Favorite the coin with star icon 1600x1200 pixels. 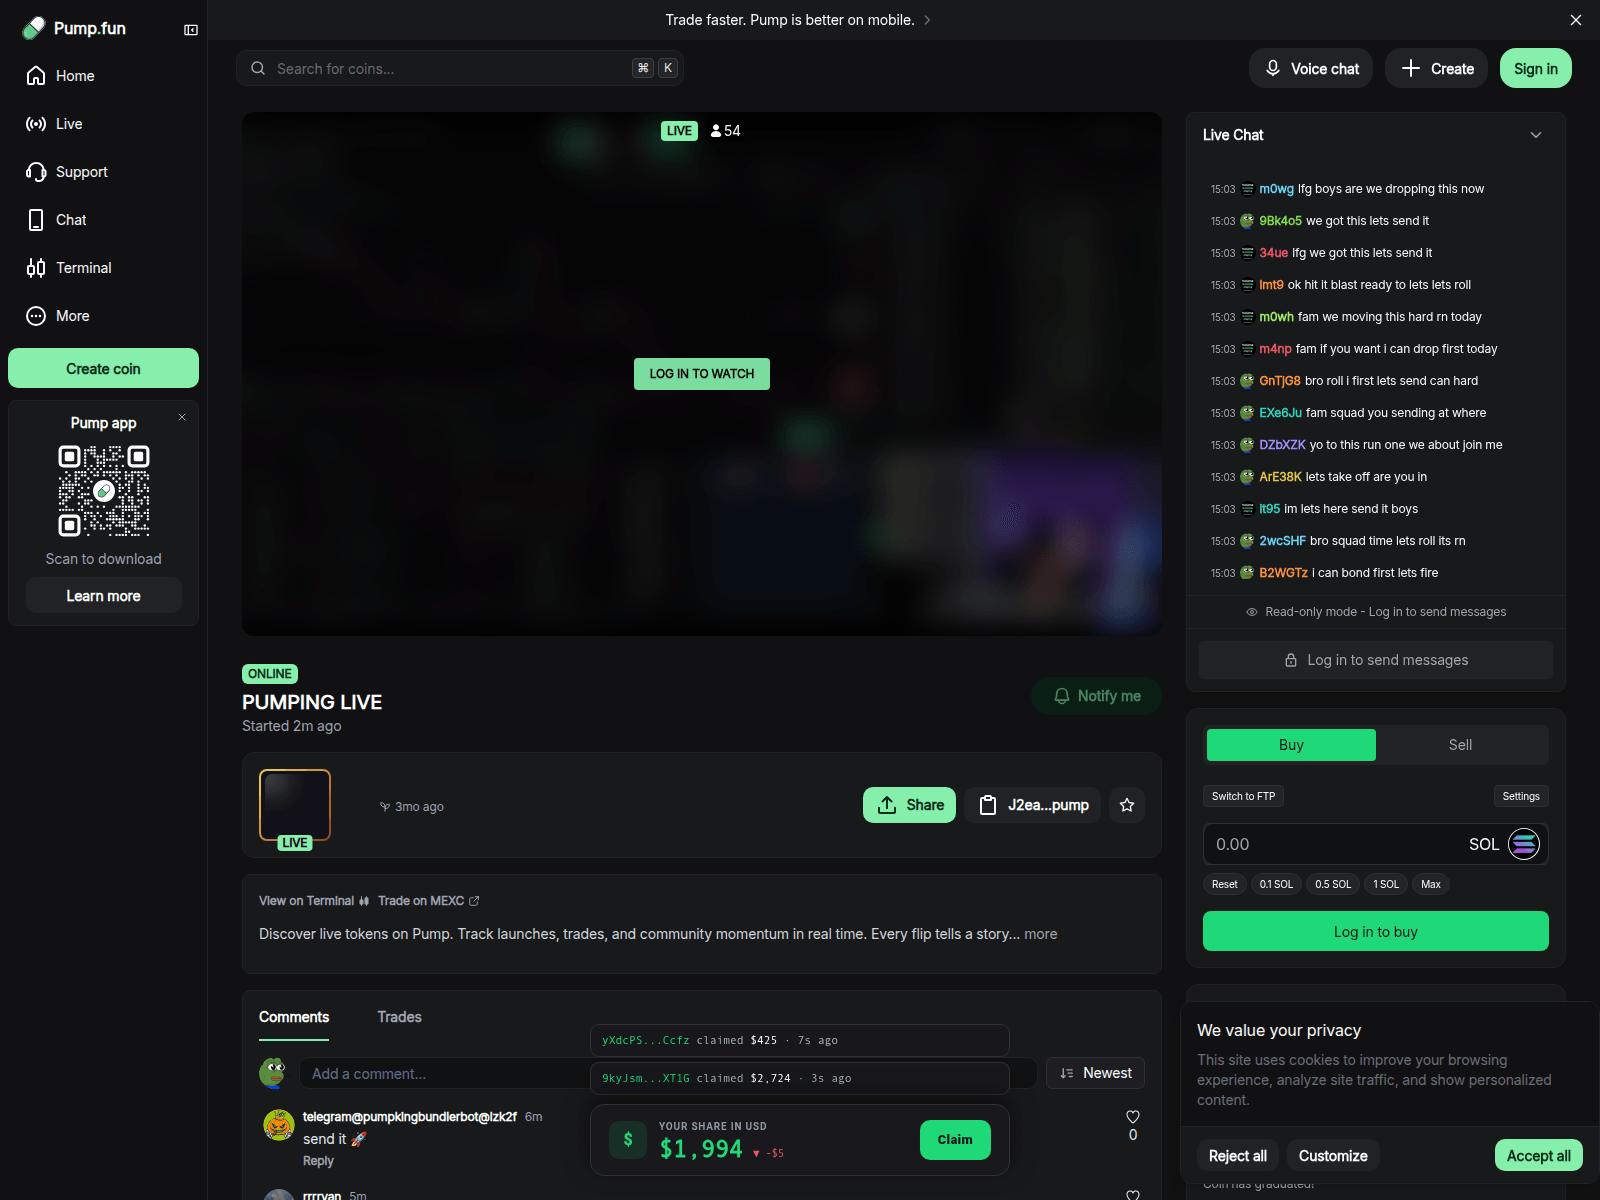tap(1127, 805)
